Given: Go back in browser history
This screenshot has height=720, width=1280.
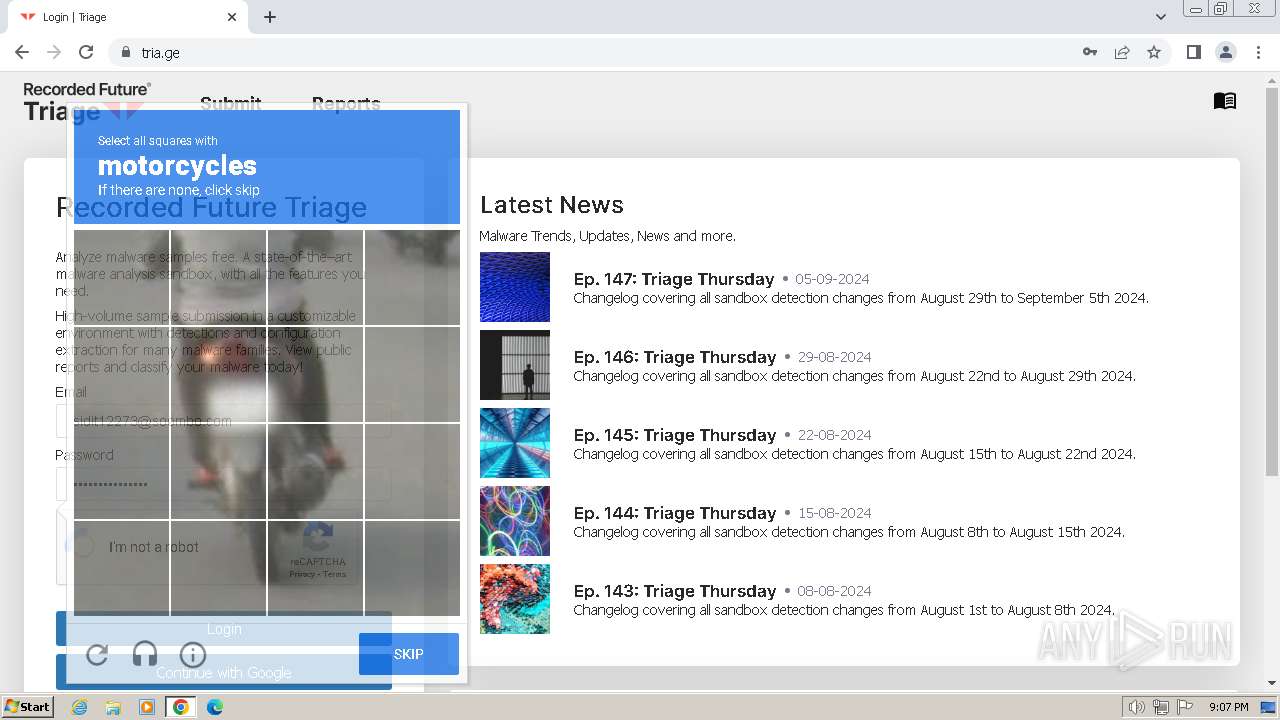Looking at the screenshot, I should (x=22, y=52).
